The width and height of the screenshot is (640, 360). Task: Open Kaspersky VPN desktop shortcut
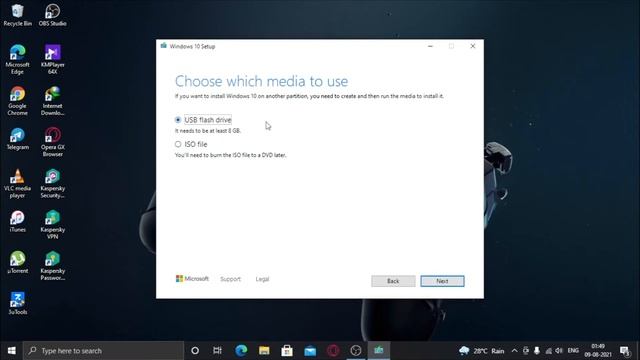pos(53,224)
